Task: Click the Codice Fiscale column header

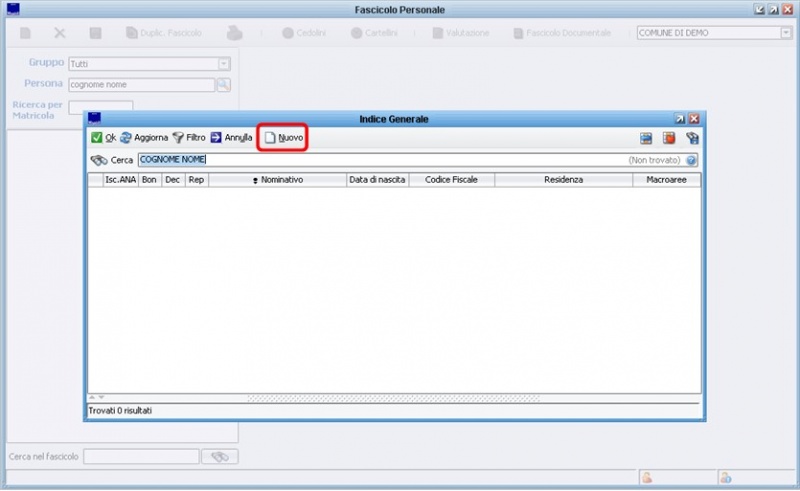Action: point(452,180)
